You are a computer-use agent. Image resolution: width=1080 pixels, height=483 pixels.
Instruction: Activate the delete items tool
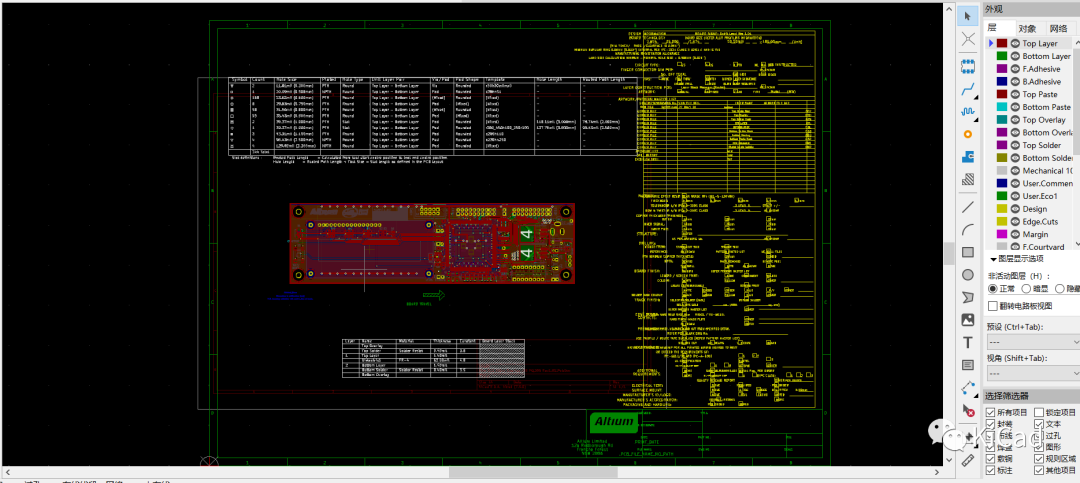click(x=968, y=410)
